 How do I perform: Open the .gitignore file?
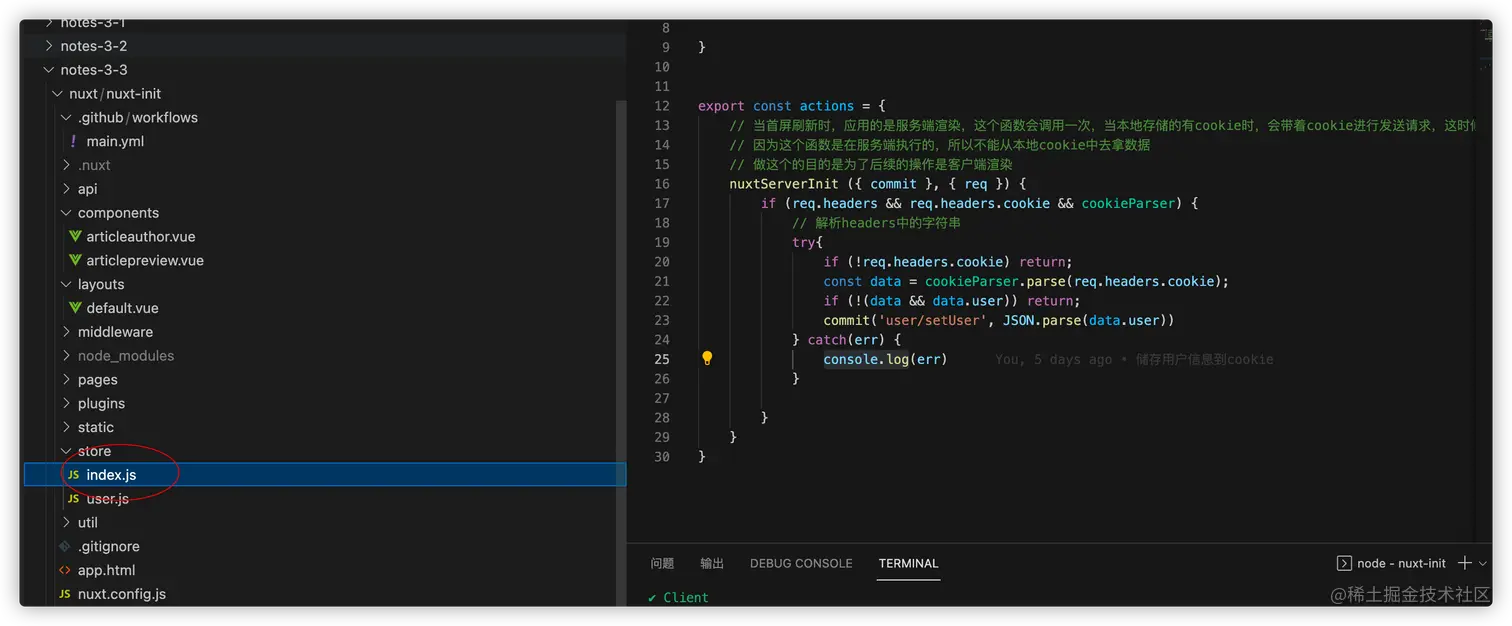(x=109, y=546)
